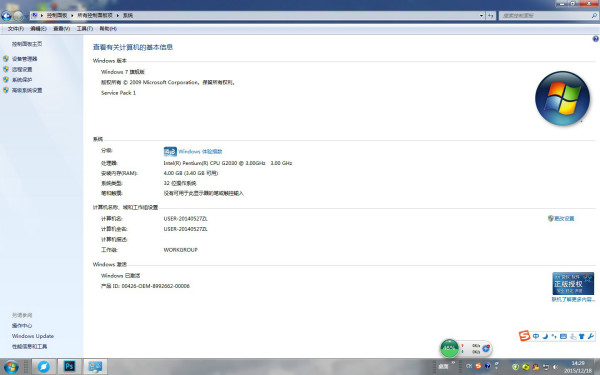The image size is (600, 375).
Task: Open the Windows Start orb
Action: coord(10,367)
